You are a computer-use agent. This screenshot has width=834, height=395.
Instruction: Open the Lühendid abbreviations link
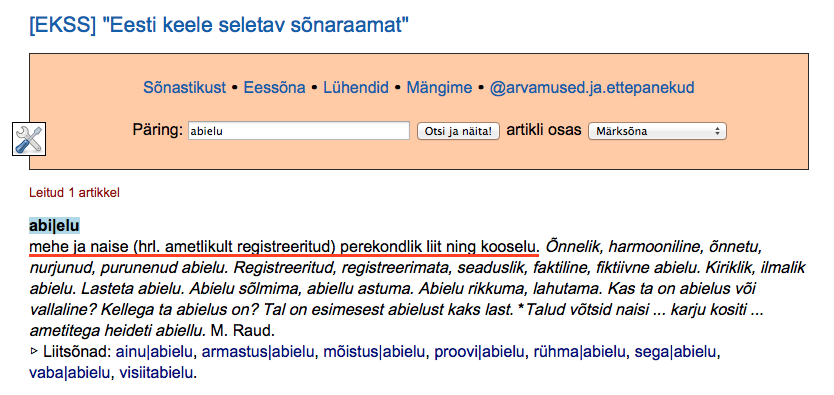356,88
